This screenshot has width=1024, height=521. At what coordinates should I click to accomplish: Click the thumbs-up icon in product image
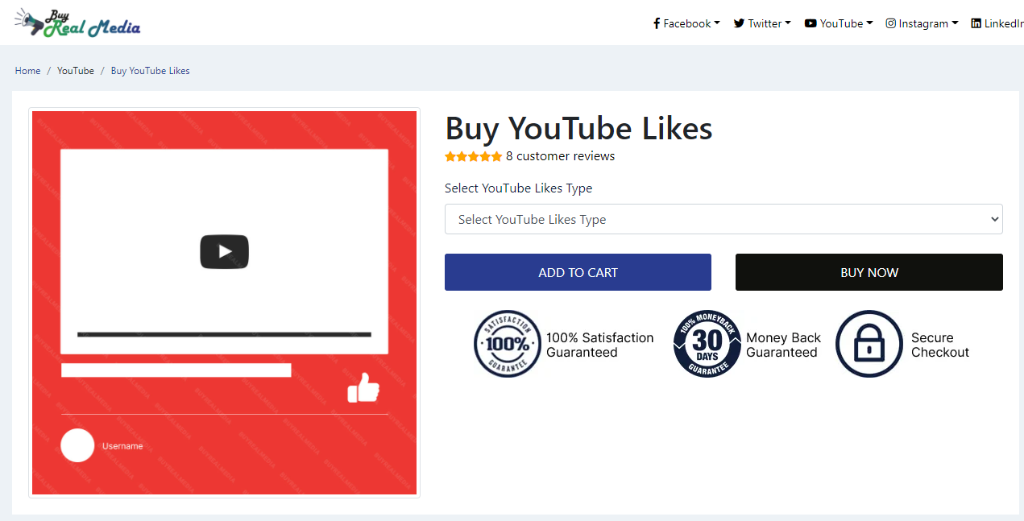coord(363,387)
